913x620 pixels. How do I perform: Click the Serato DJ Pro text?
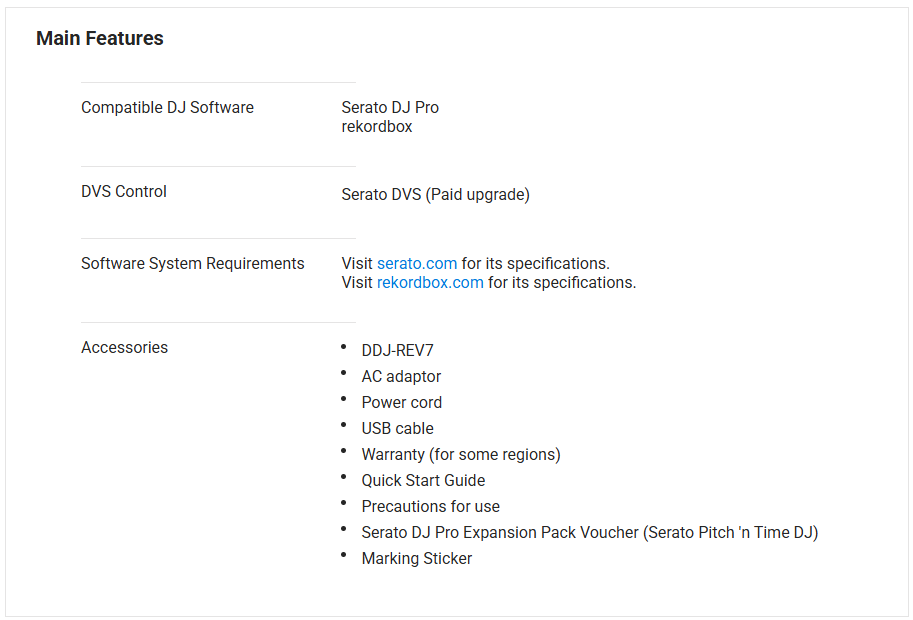[390, 108]
